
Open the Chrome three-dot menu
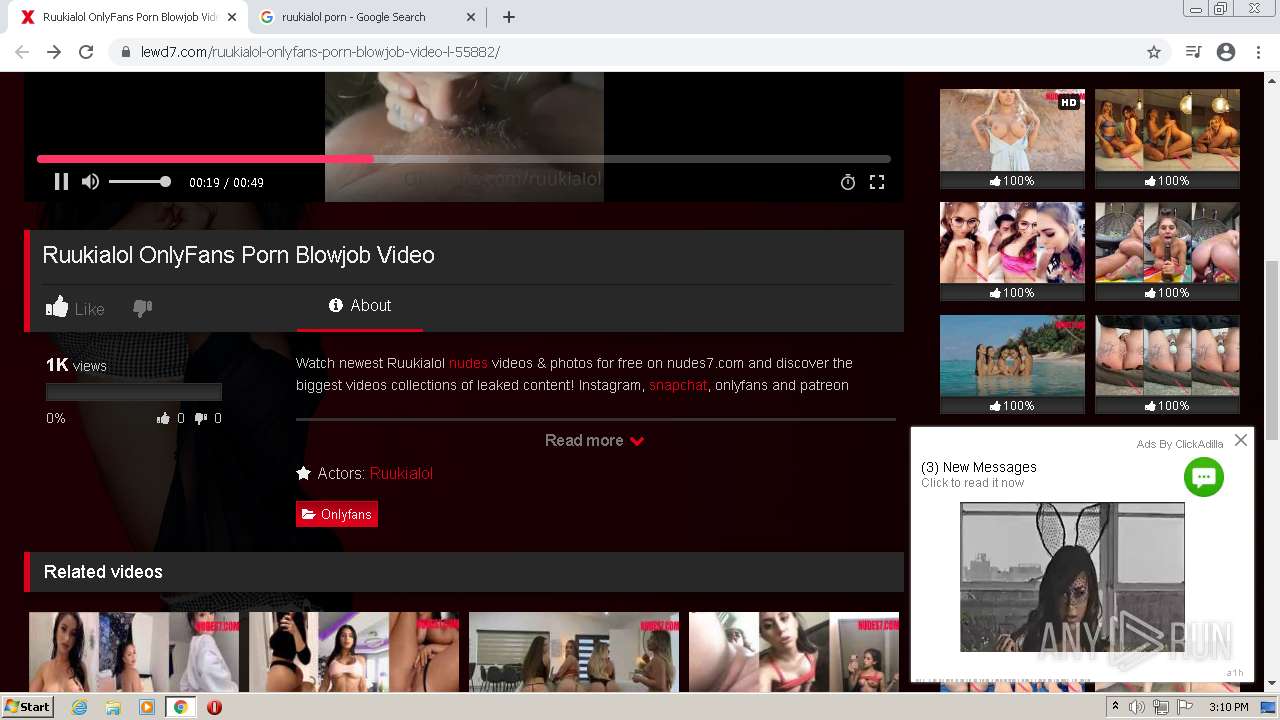1257,52
